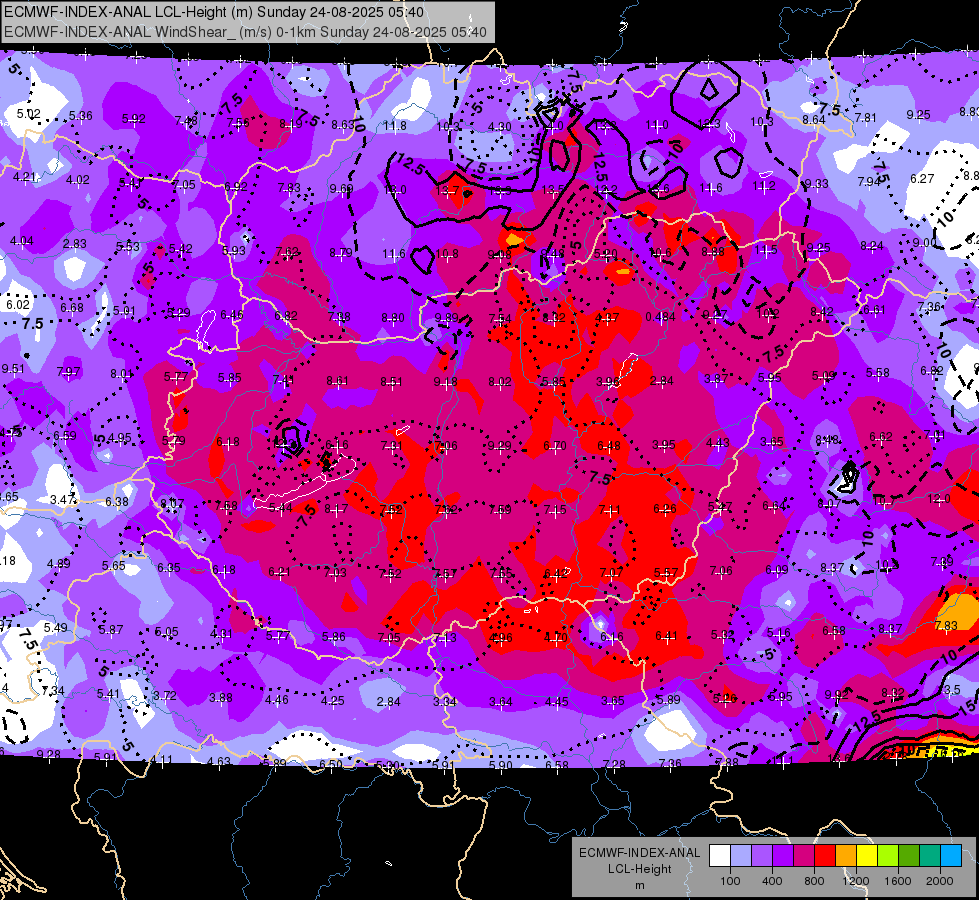Viewport: 979px width, 900px height.
Task: Click the grid value 4.30
Action: 499,127
